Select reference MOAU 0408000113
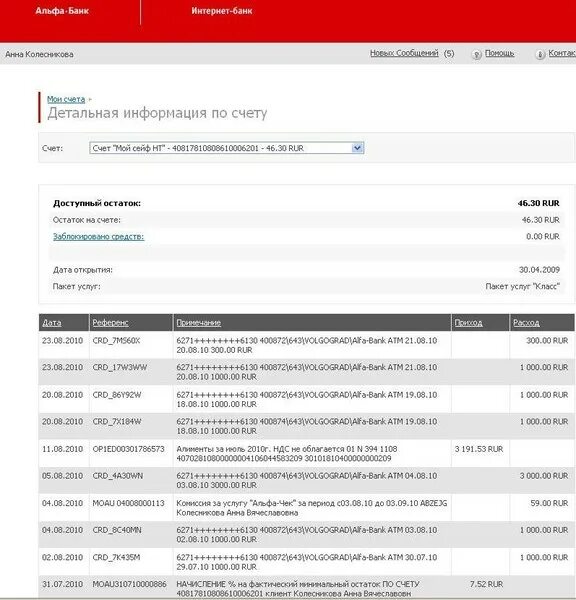Image resolution: width=576 pixels, height=600 pixels. [129, 503]
